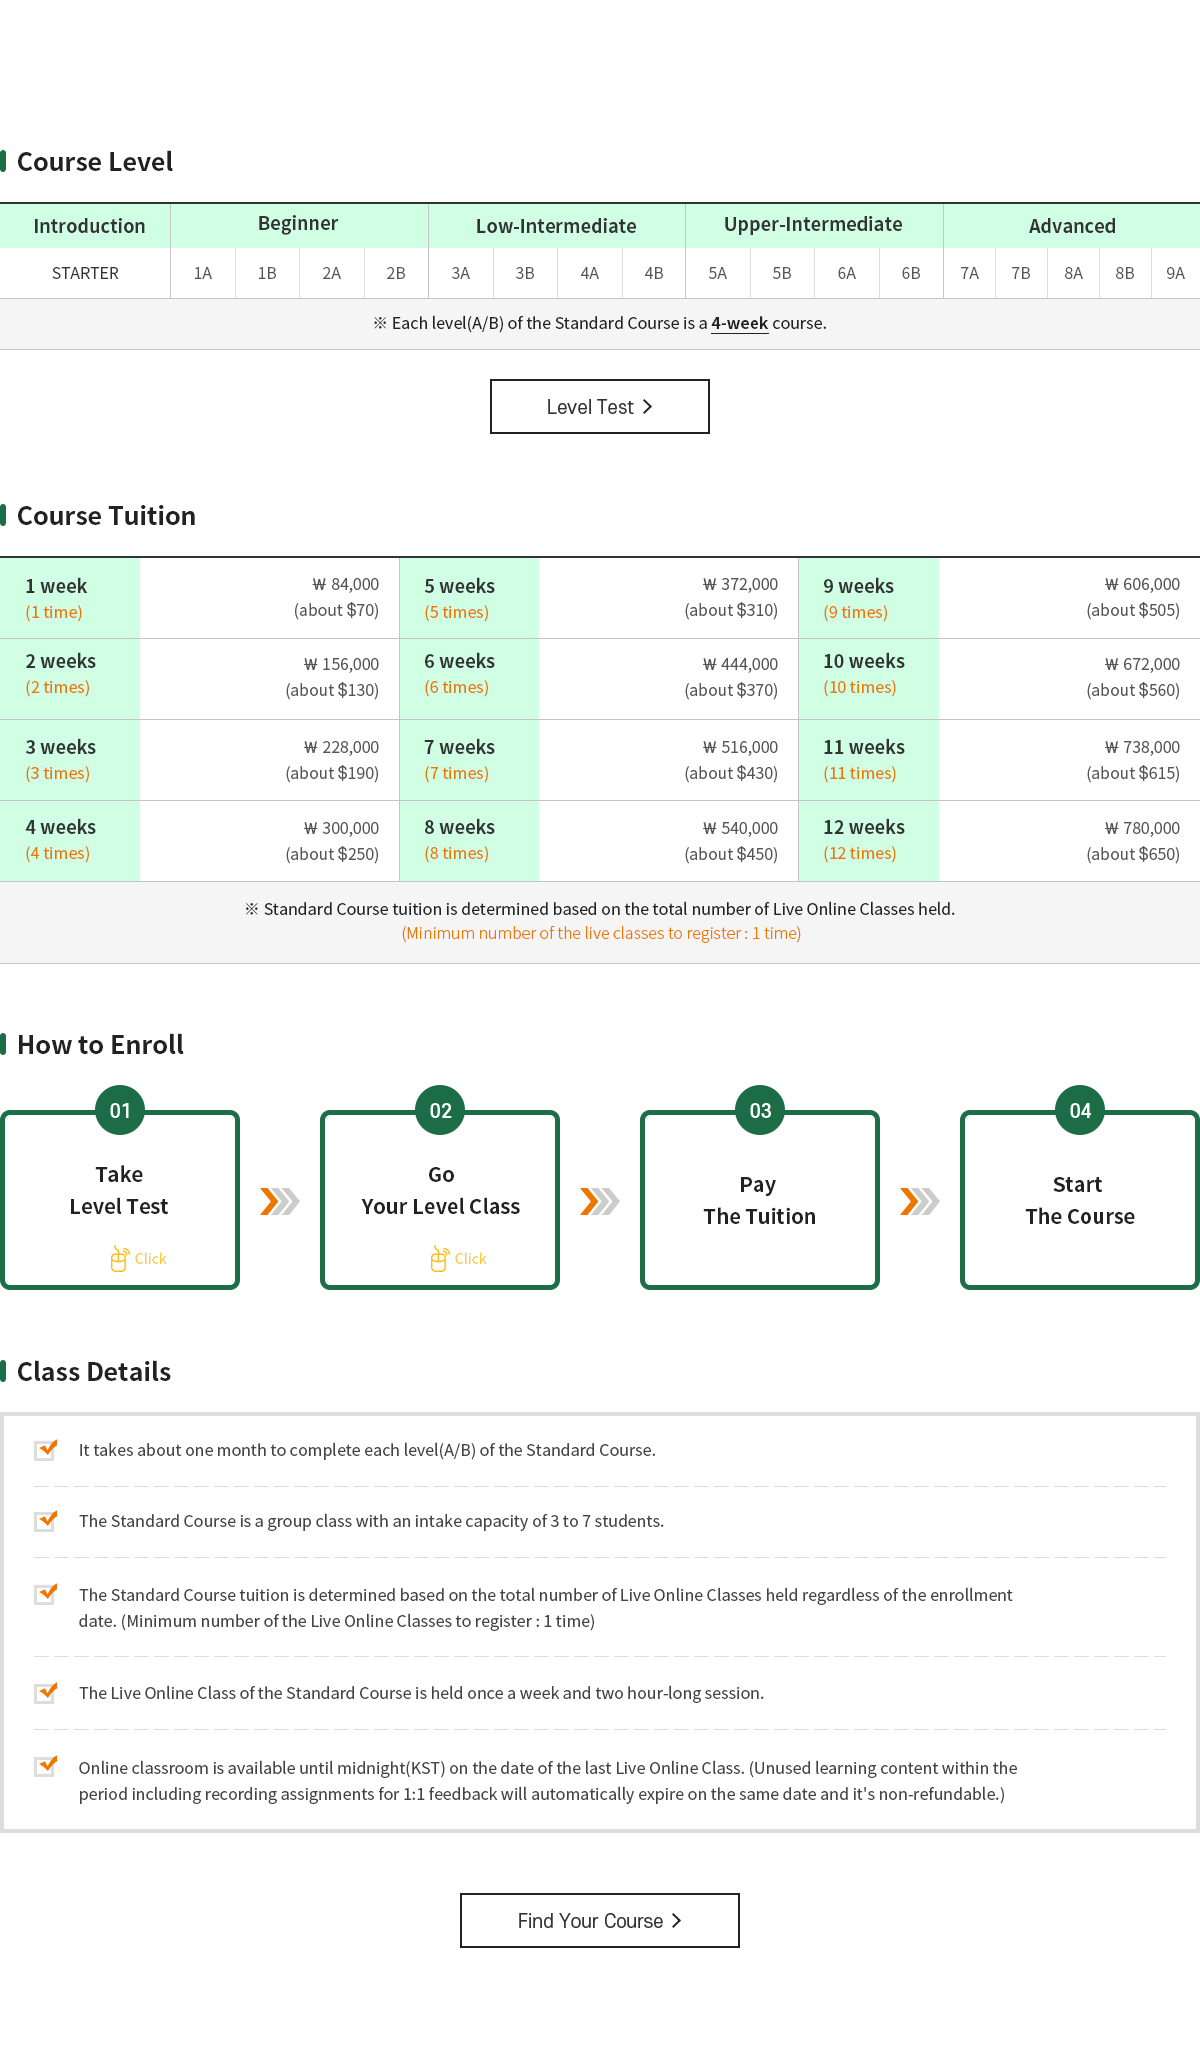
Task: Click the ₩ 84,000 price
Action: pos(346,584)
